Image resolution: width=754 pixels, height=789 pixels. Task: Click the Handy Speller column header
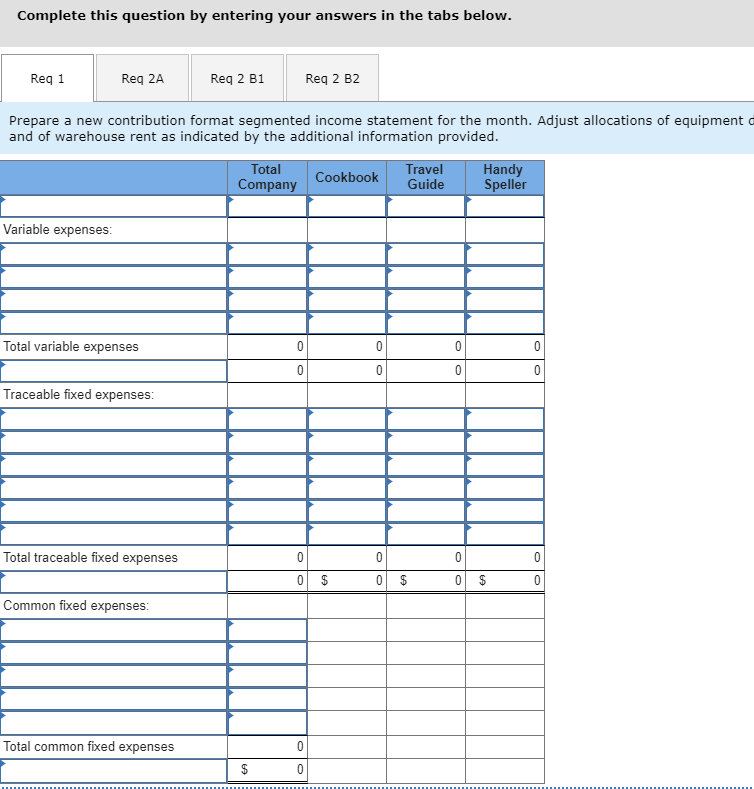click(505, 177)
